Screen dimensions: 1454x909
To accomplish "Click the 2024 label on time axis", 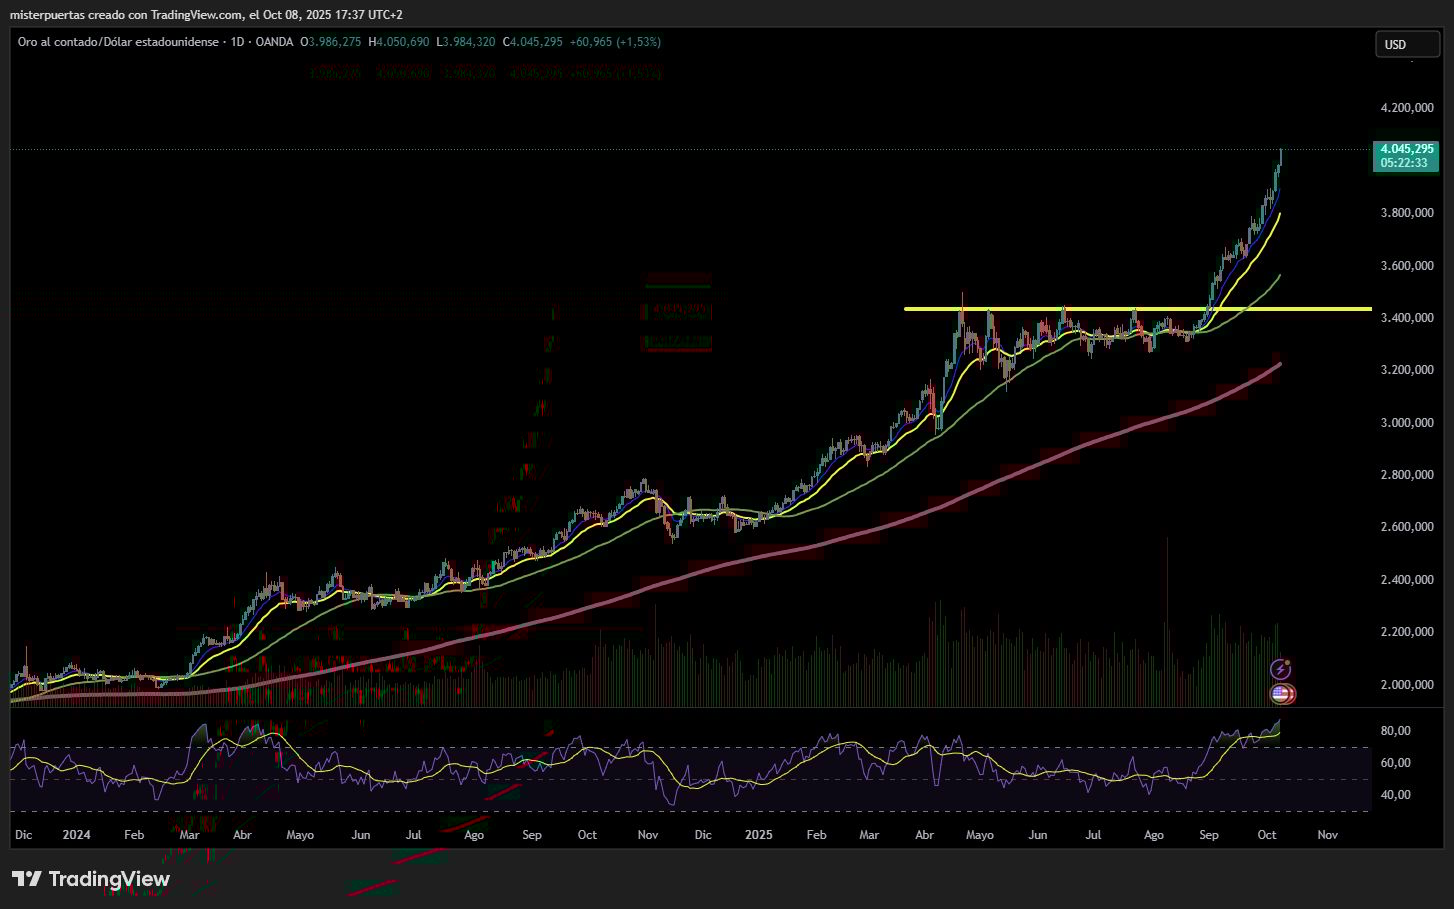I will [x=76, y=835].
